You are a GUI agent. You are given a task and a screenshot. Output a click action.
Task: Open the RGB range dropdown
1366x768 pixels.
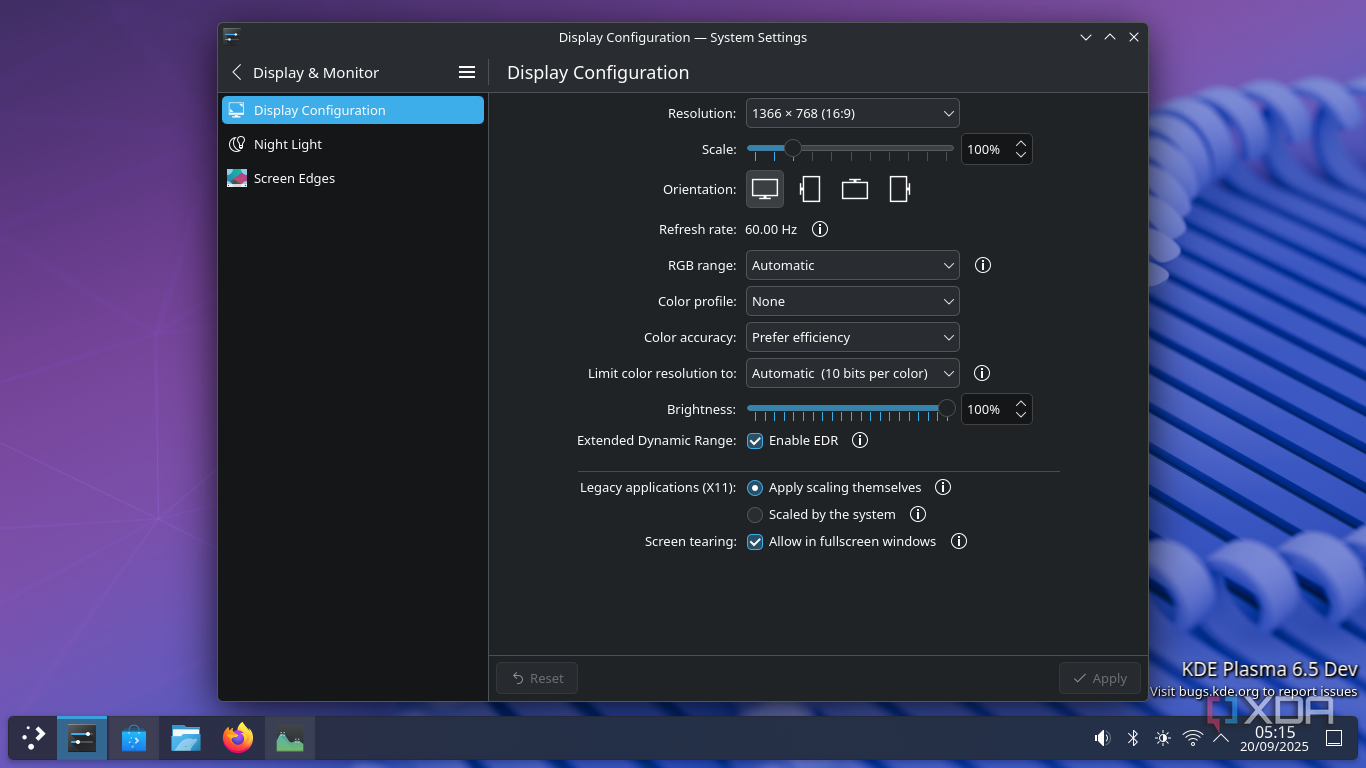(853, 265)
